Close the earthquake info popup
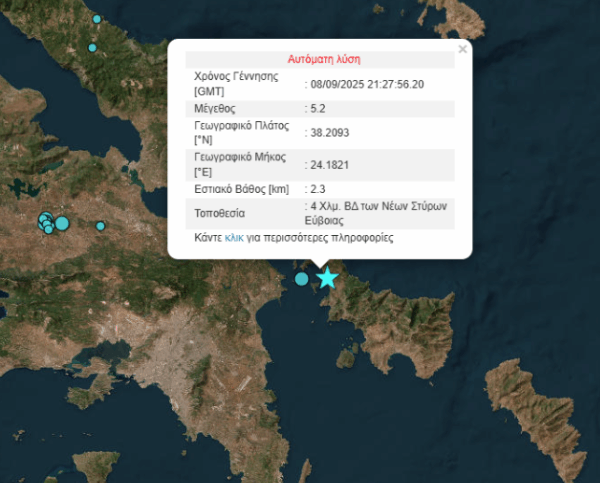The image size is (600, 483). click(x=463, y=49)
